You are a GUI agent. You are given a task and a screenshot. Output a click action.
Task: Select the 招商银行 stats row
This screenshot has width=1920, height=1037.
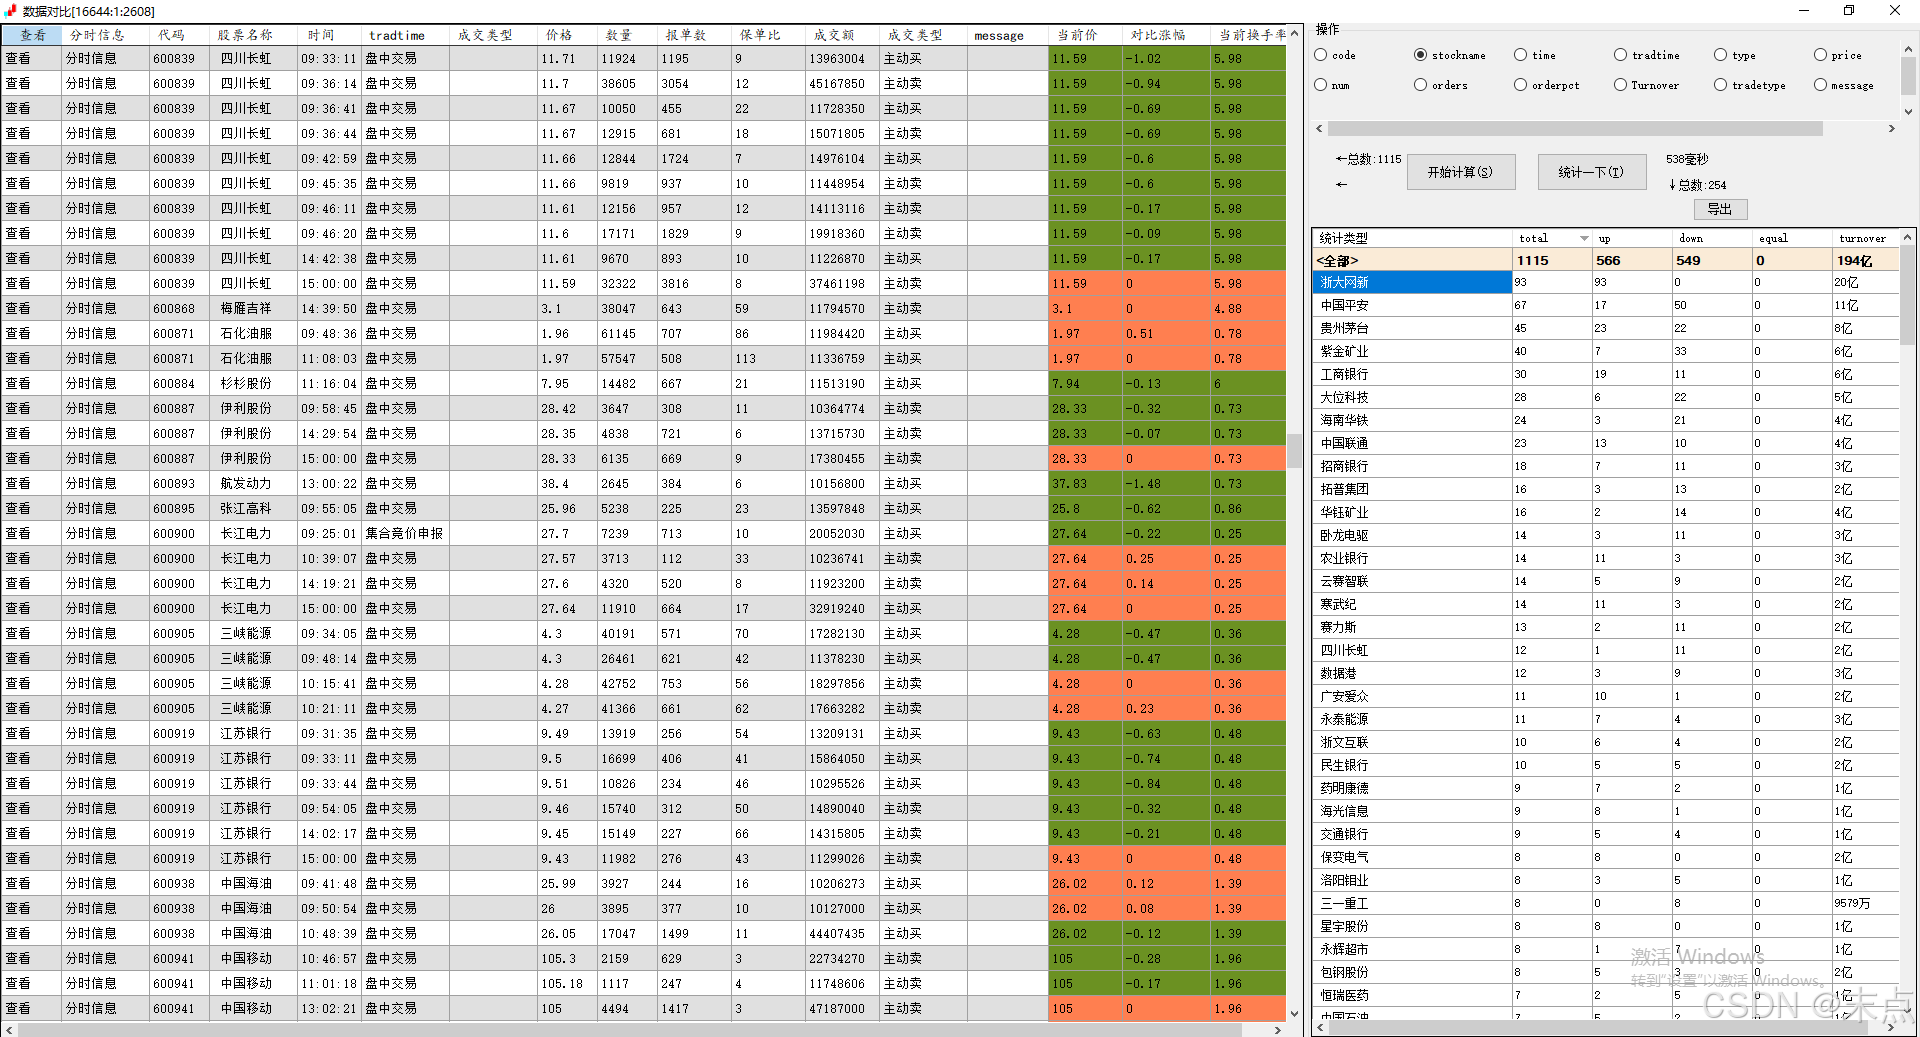point(1606,466)
